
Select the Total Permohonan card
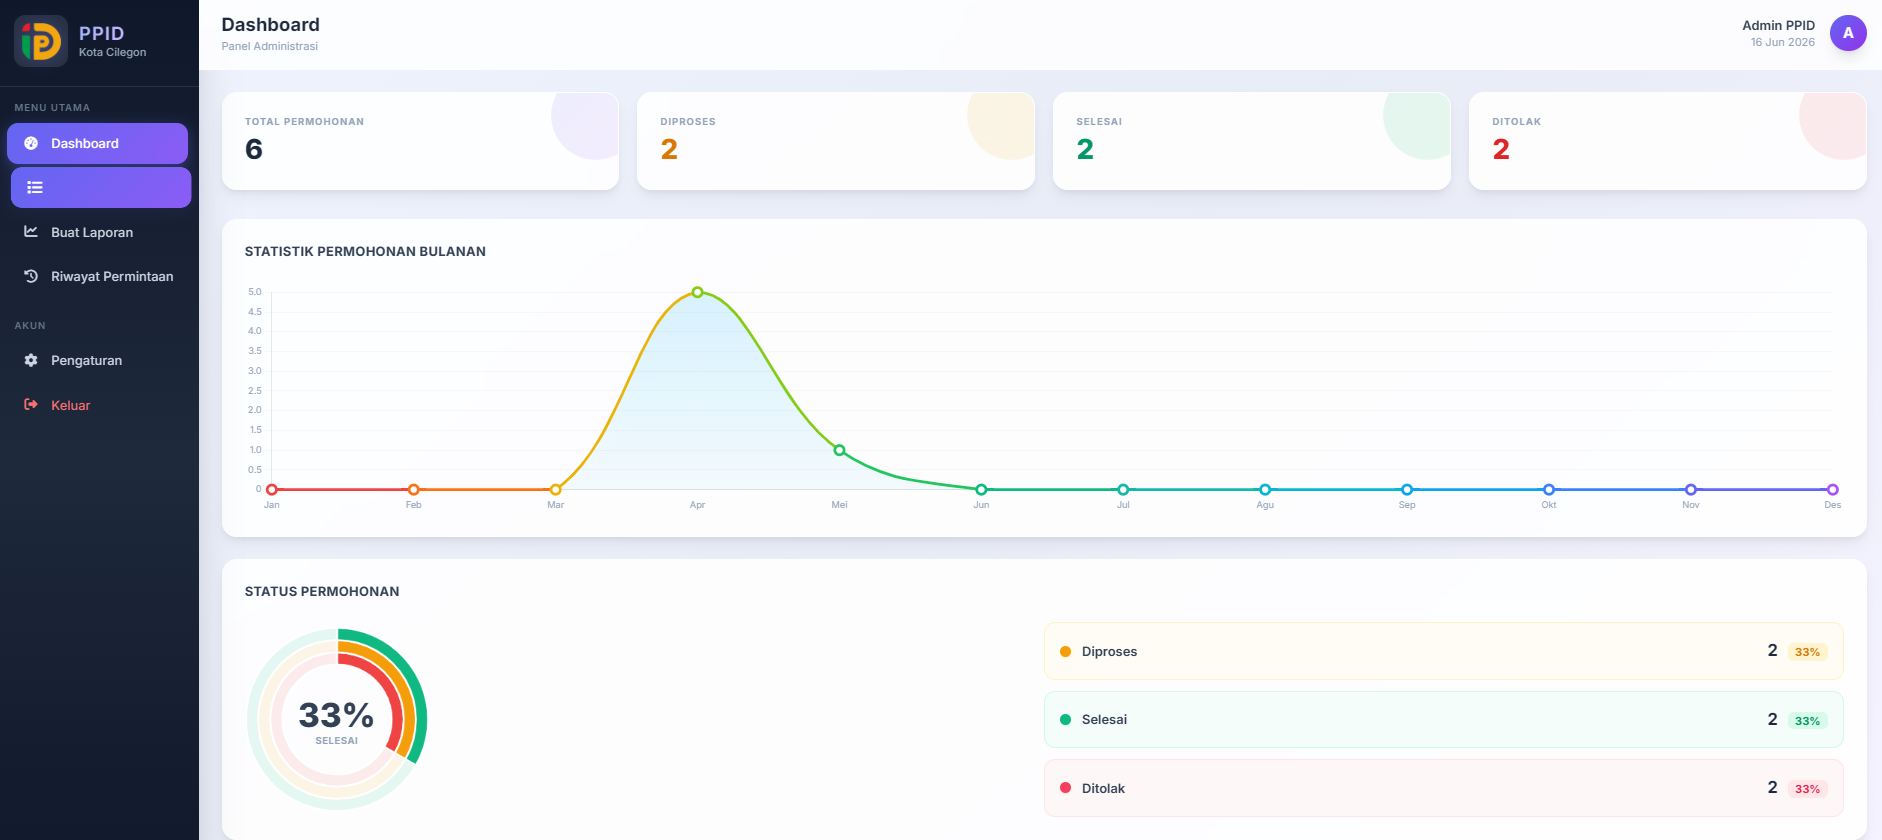click(x=420, y=141)
